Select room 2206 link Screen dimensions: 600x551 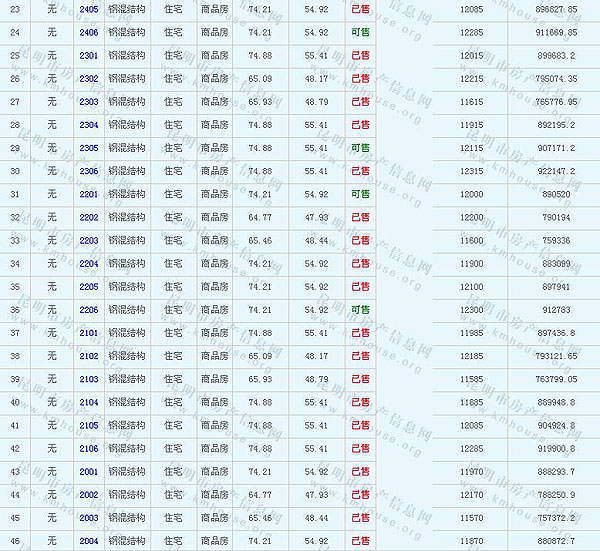(89, 310)
